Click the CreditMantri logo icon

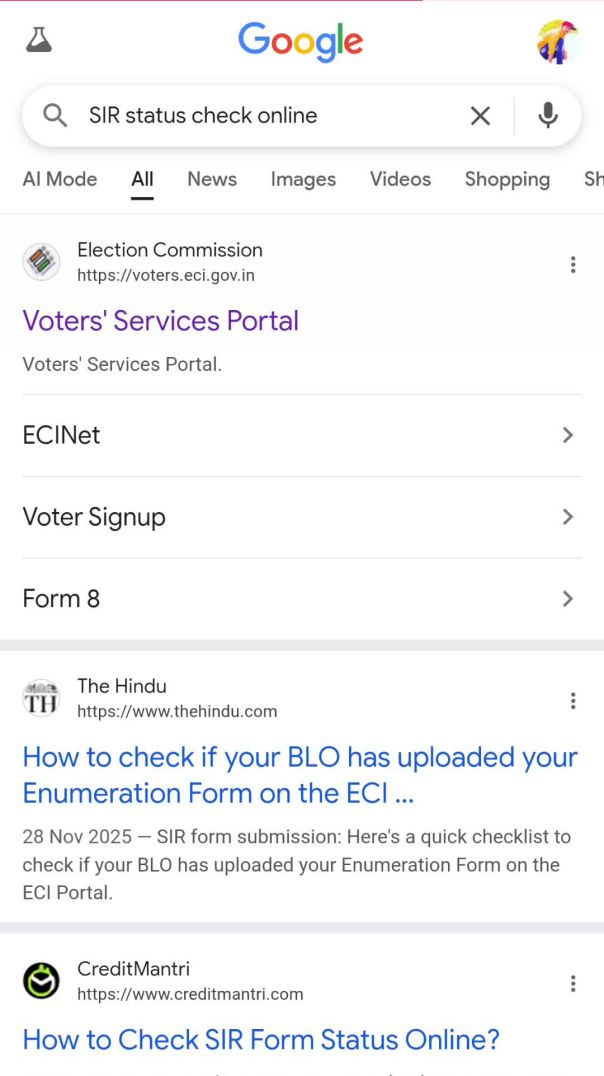(41, 981)
